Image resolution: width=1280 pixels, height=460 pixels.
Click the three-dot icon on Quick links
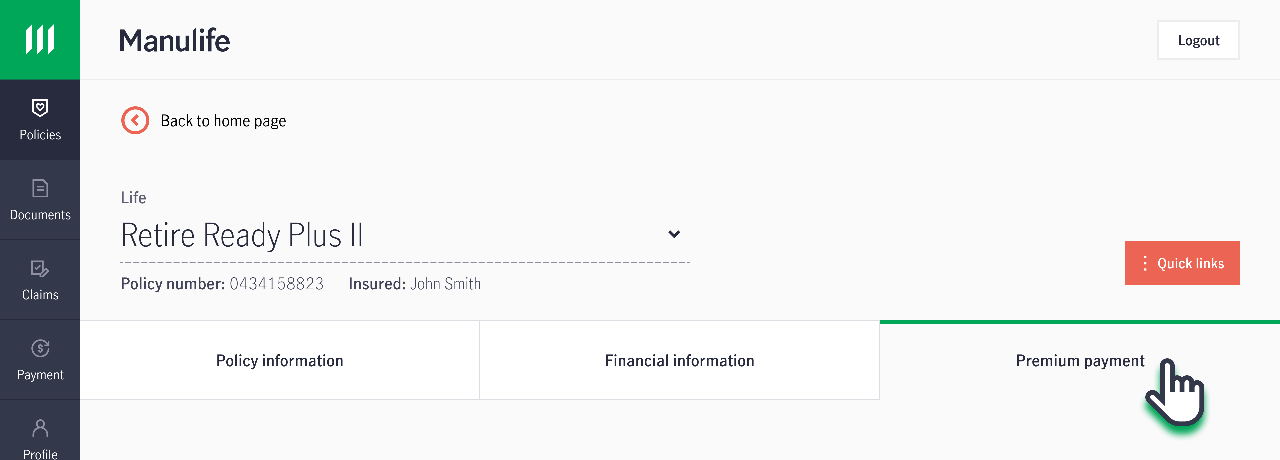click(x=1145, y=263)
